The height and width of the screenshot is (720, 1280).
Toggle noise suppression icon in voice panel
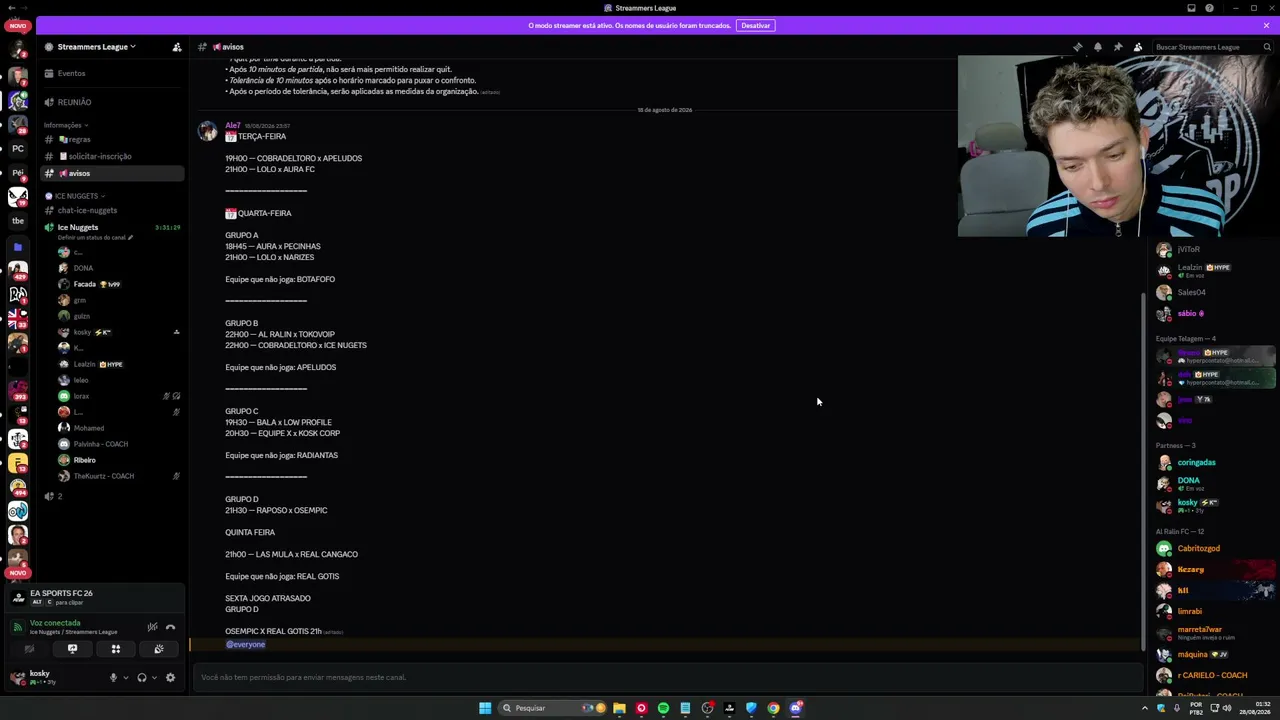click(152, 627)
